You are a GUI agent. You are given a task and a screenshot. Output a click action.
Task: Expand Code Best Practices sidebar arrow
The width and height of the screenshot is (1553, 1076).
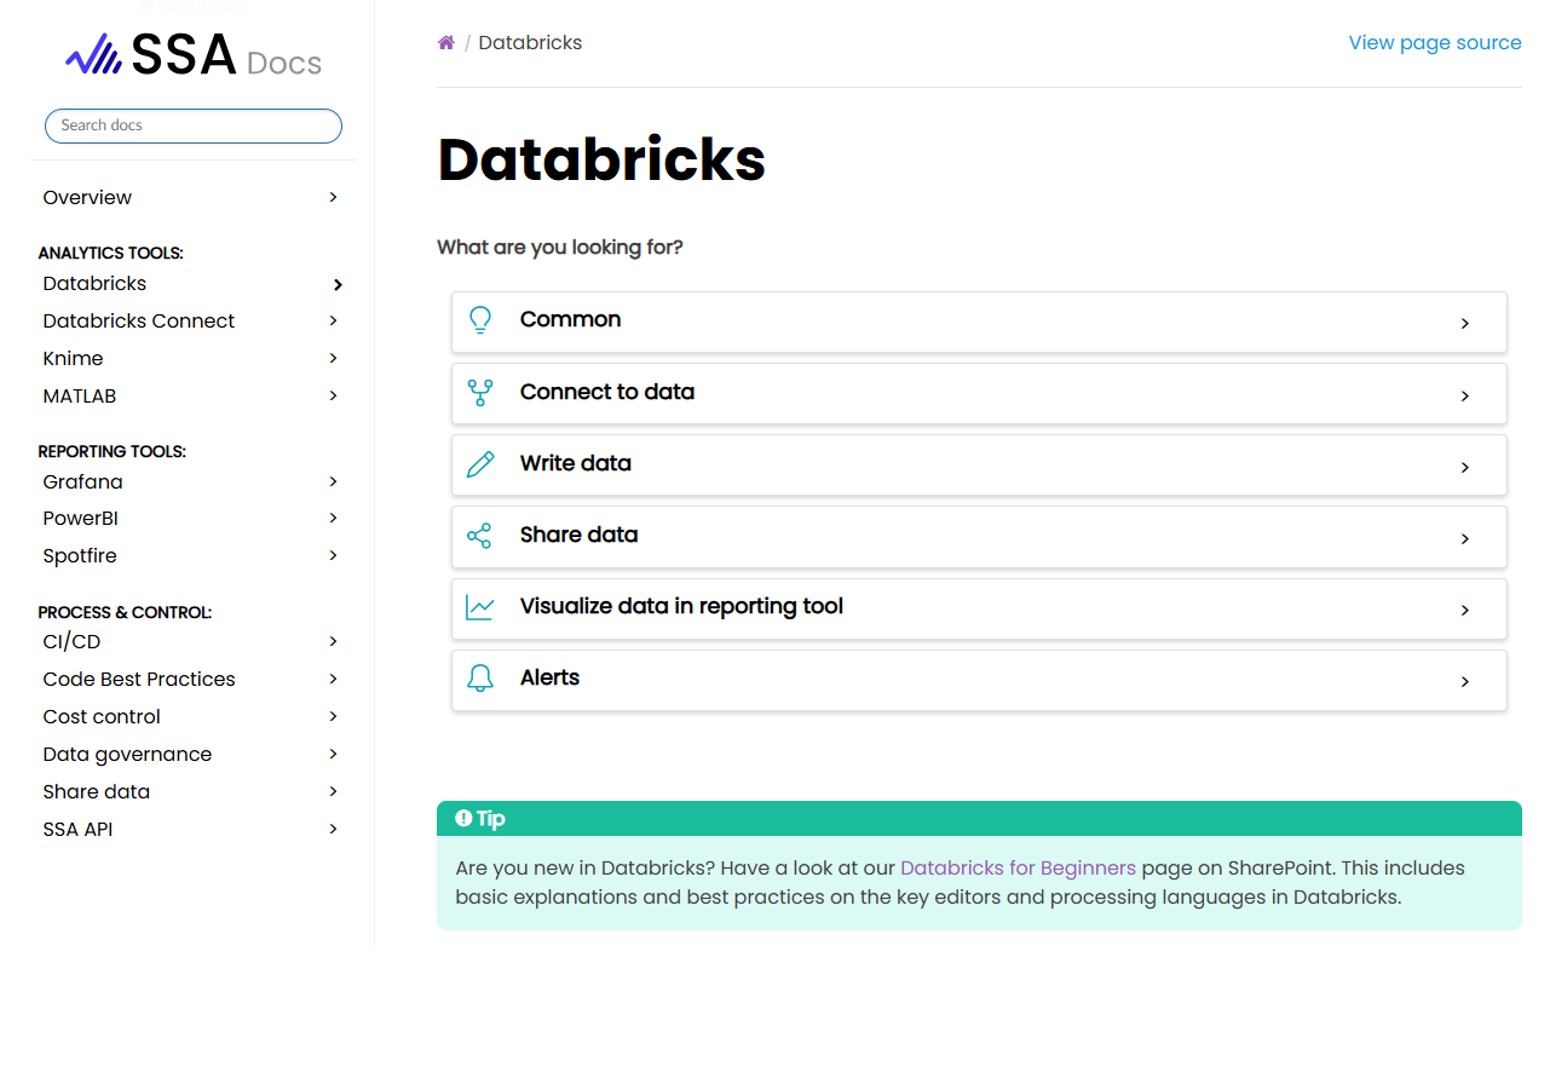click(x=333, y=679)
